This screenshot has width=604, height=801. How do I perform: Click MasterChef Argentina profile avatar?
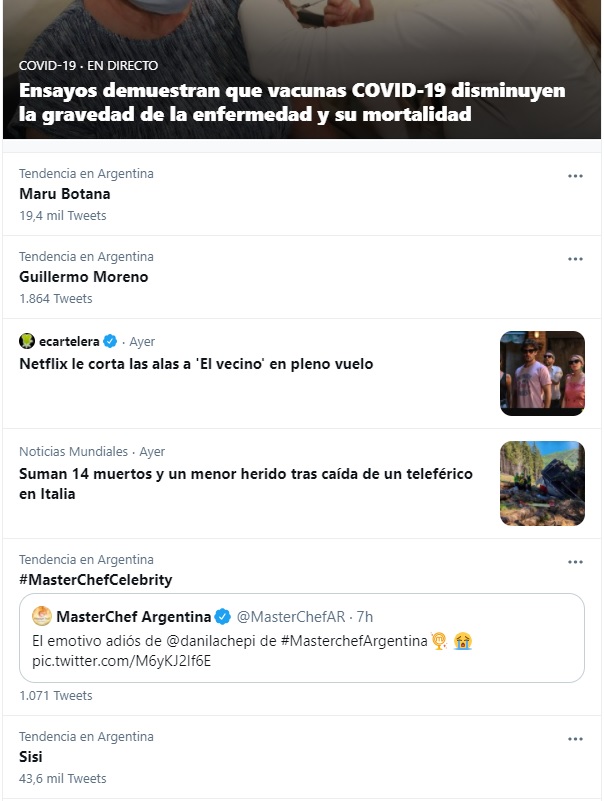pos(42,616)
